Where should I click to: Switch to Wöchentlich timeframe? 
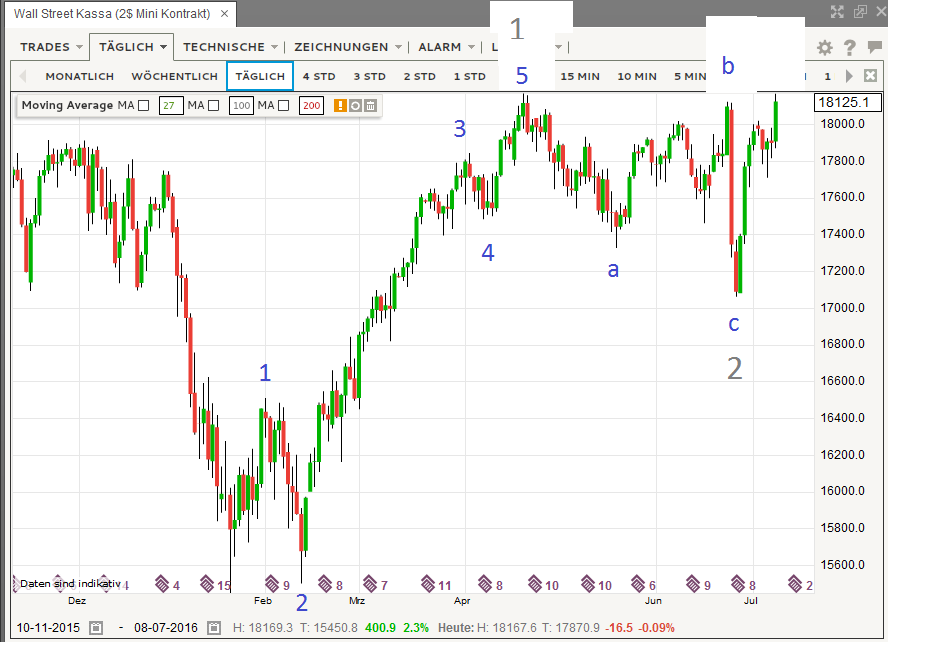[174, 76]
